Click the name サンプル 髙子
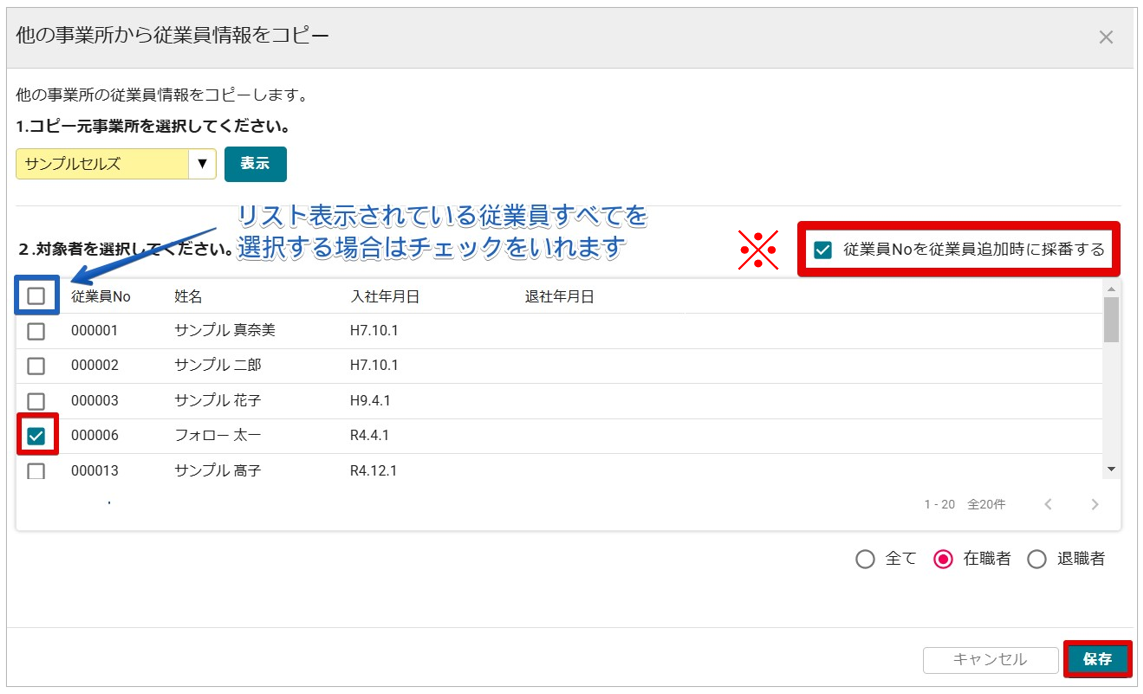Viewport: 1143px width, 694px height. [x=218, y=470]
